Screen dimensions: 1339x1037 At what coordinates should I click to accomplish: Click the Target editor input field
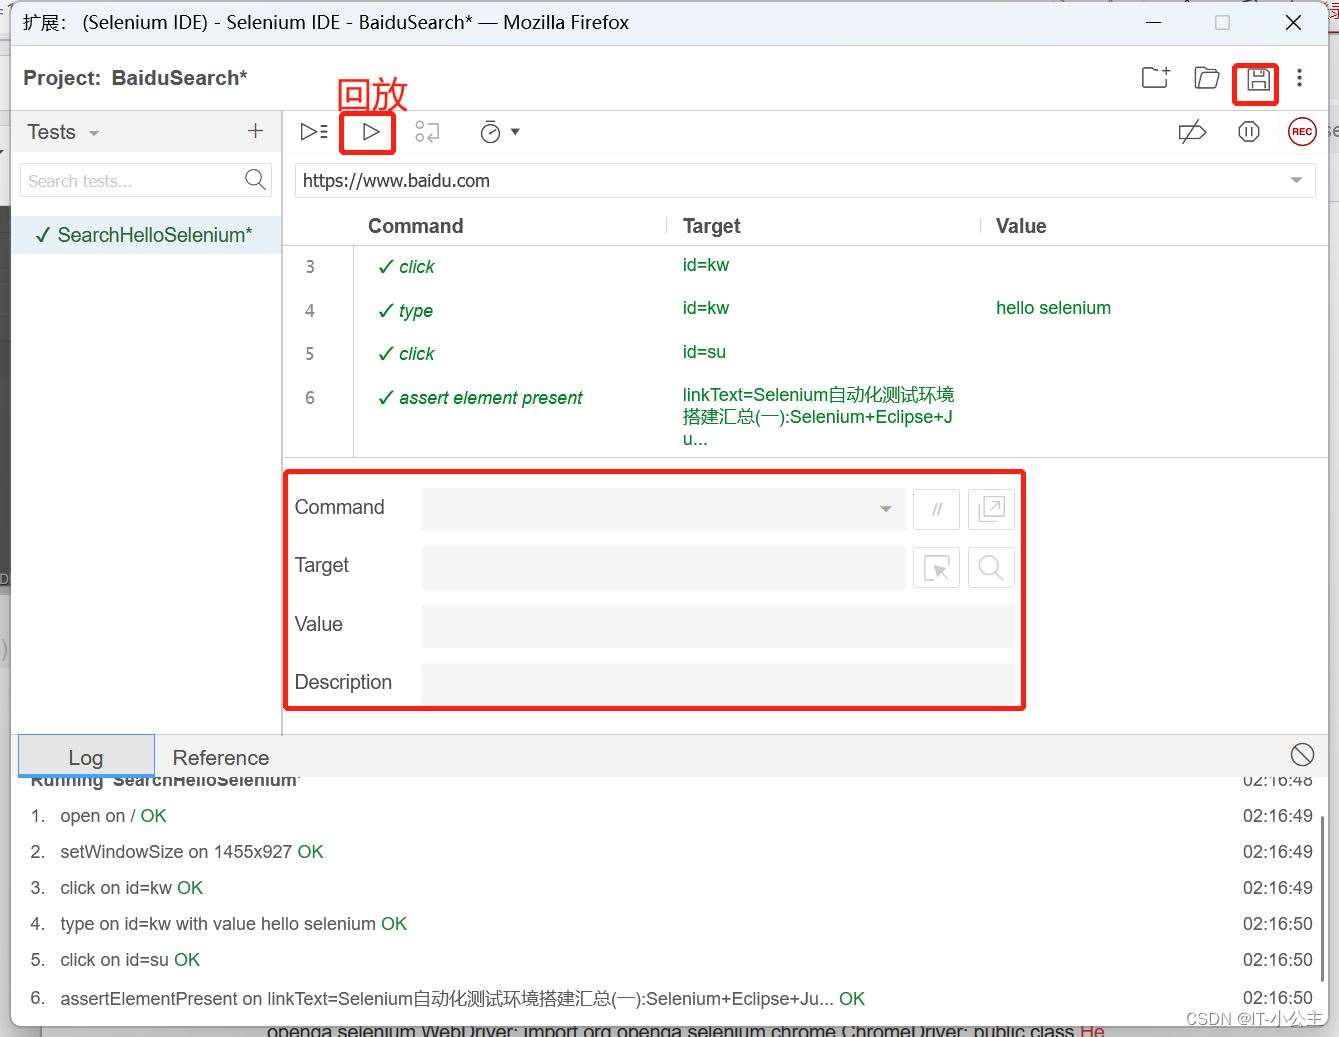(664, 567)
